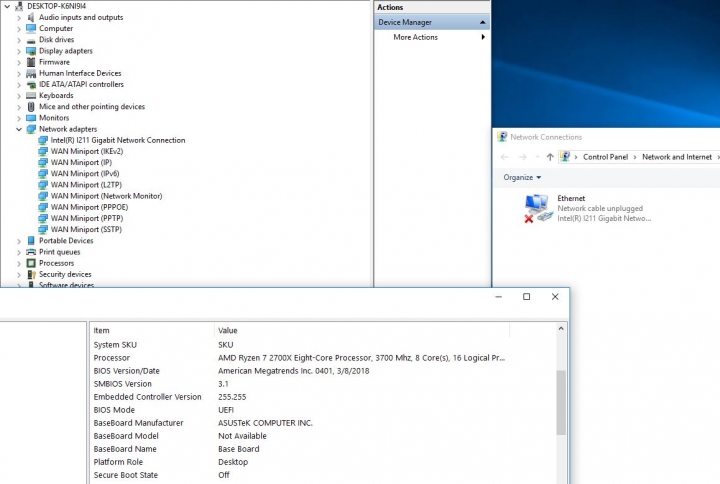This screenshot has height=484, width=720.
Task: Open the More Actions submenu
Action: (483, 37)
